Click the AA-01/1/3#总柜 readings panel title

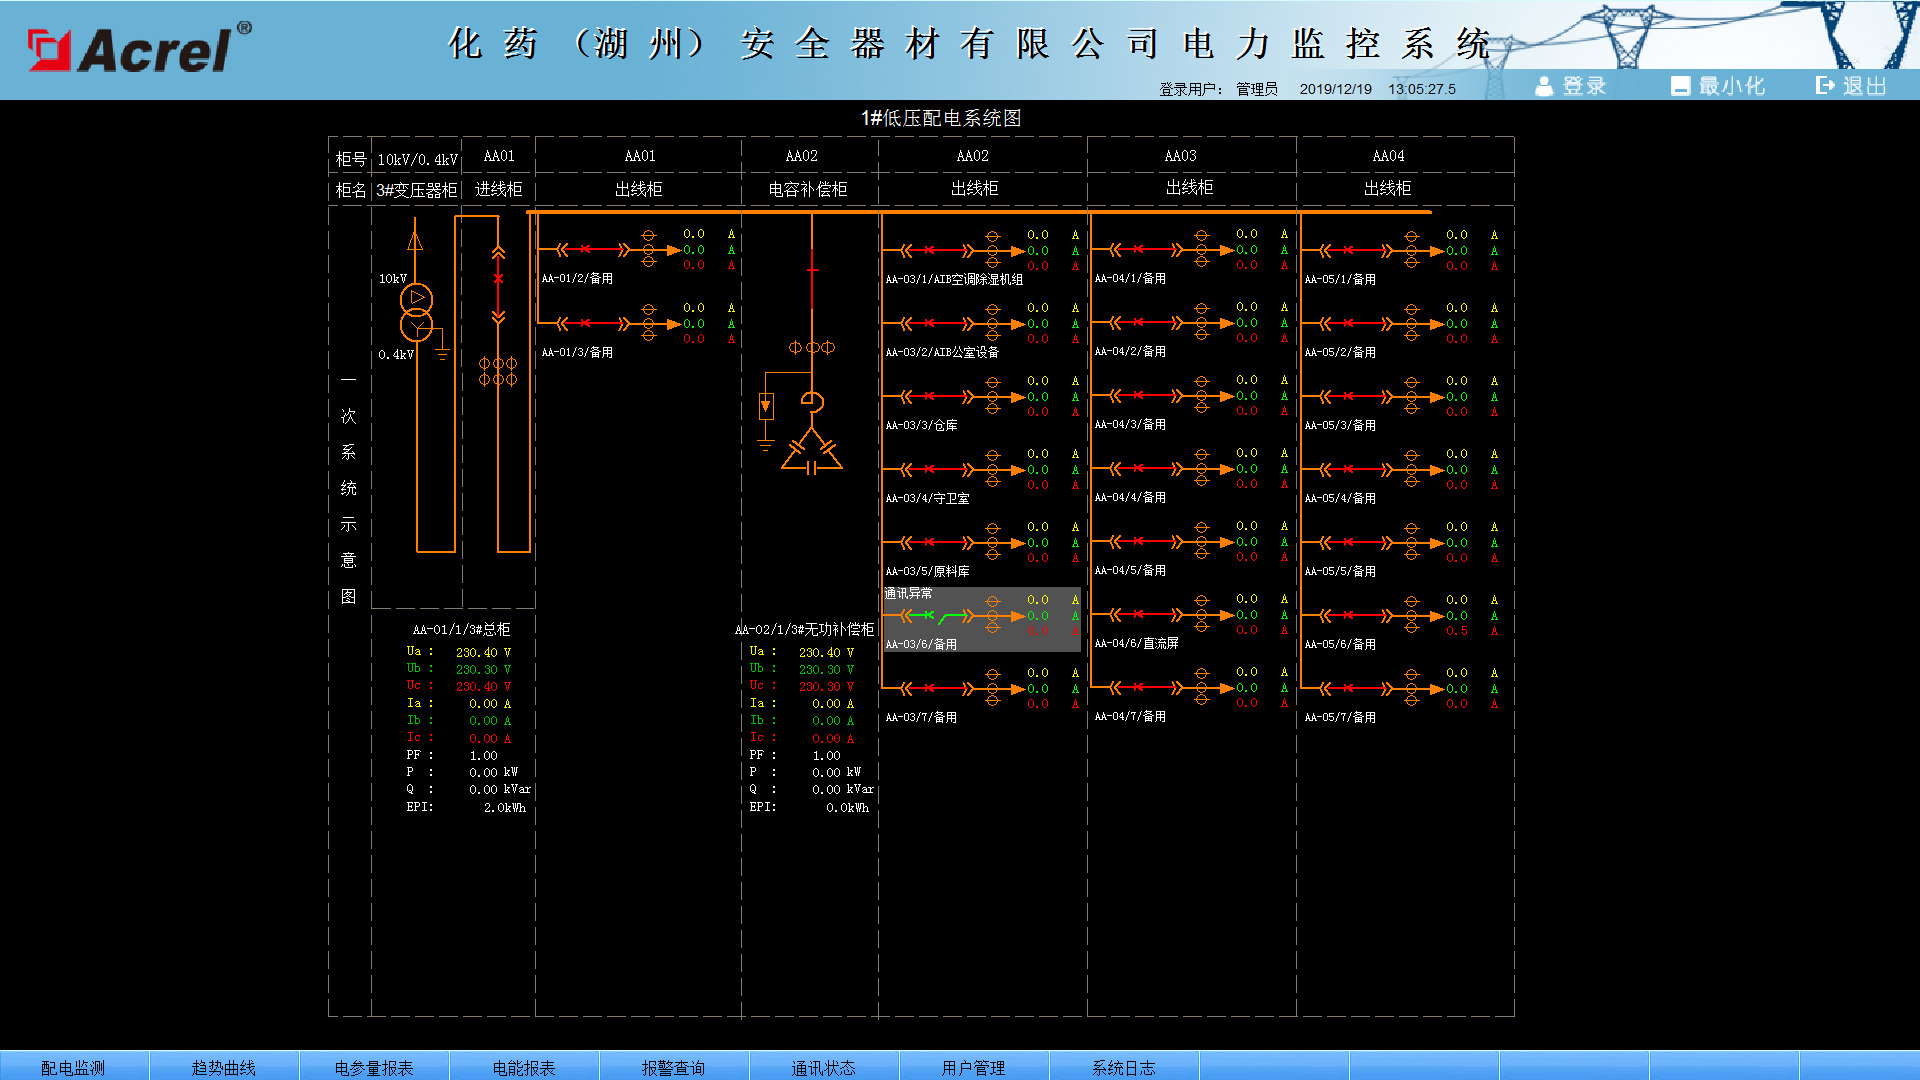click(x=461, y=629)
